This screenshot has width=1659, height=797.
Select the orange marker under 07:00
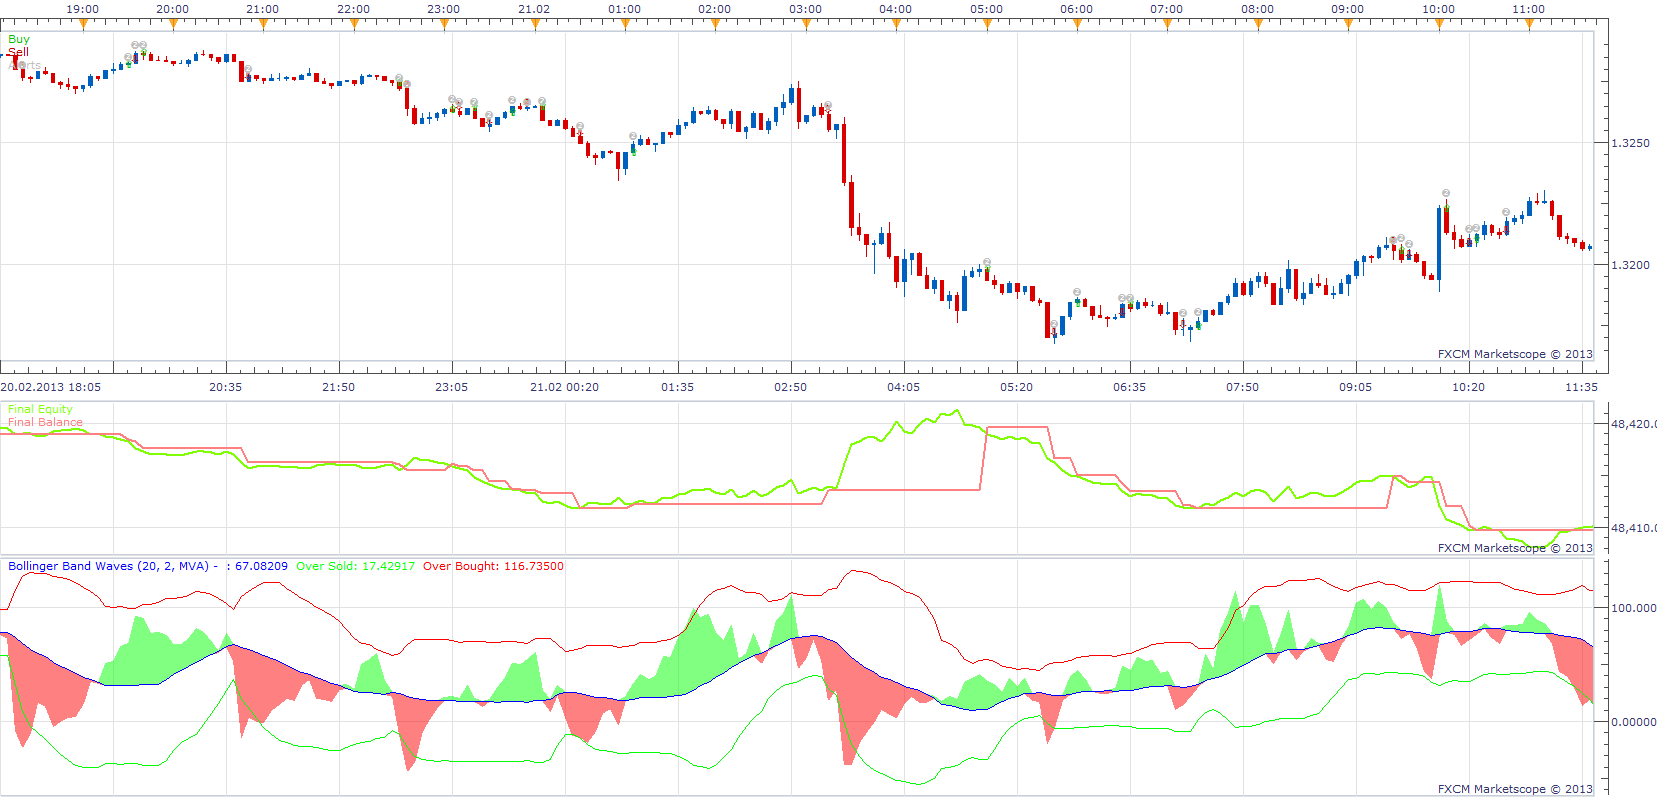1167,25
